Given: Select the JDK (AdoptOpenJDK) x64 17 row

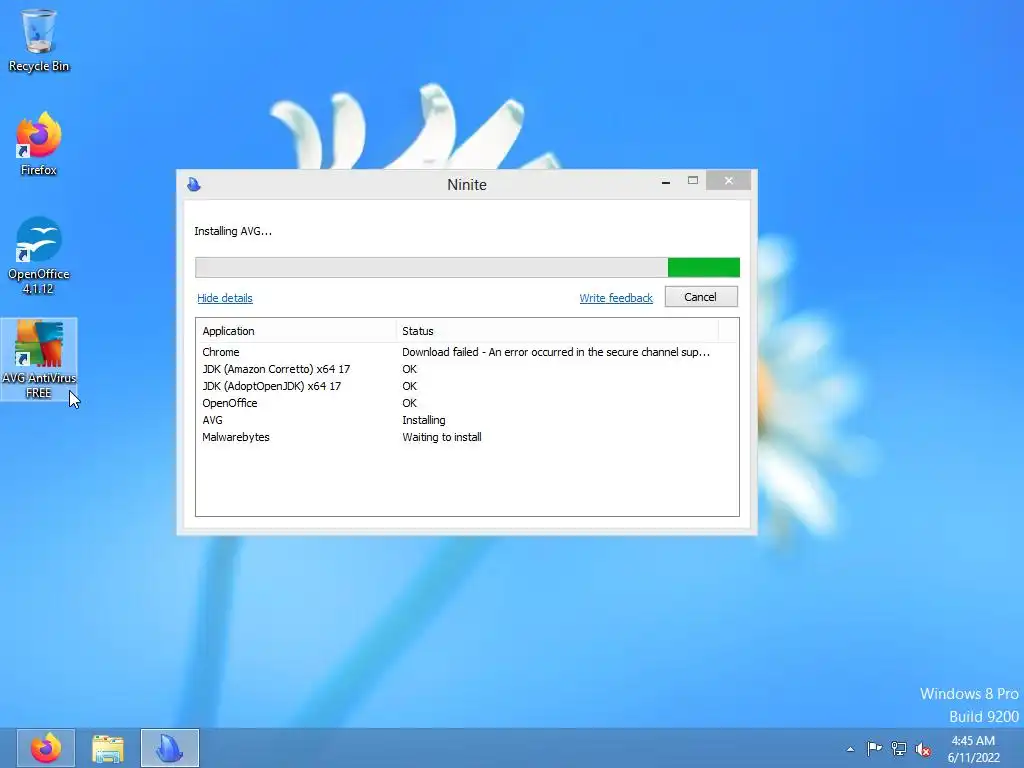Looking at the screenshot, I should (x=467, y=386).
